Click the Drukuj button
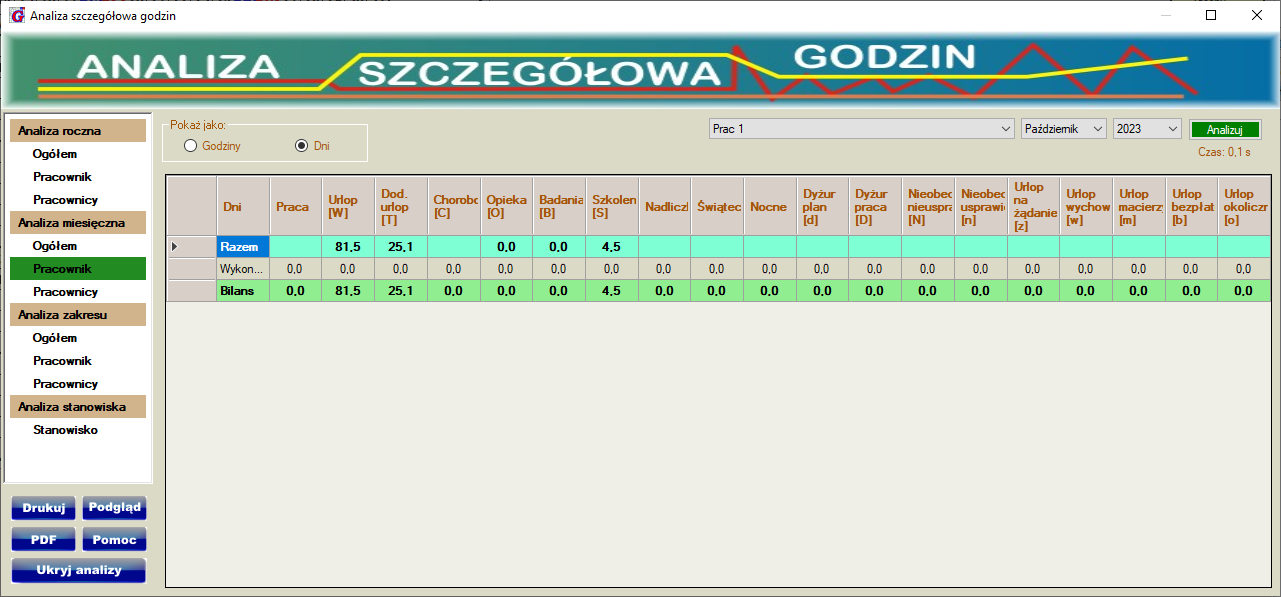The width and height of the screenshot is (1281, 597). coord(43,508)
